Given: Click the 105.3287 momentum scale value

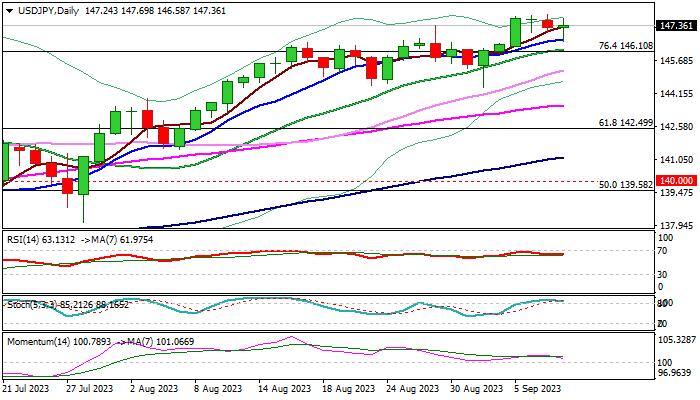Looking at the screenshot, I should click(677, 340).
